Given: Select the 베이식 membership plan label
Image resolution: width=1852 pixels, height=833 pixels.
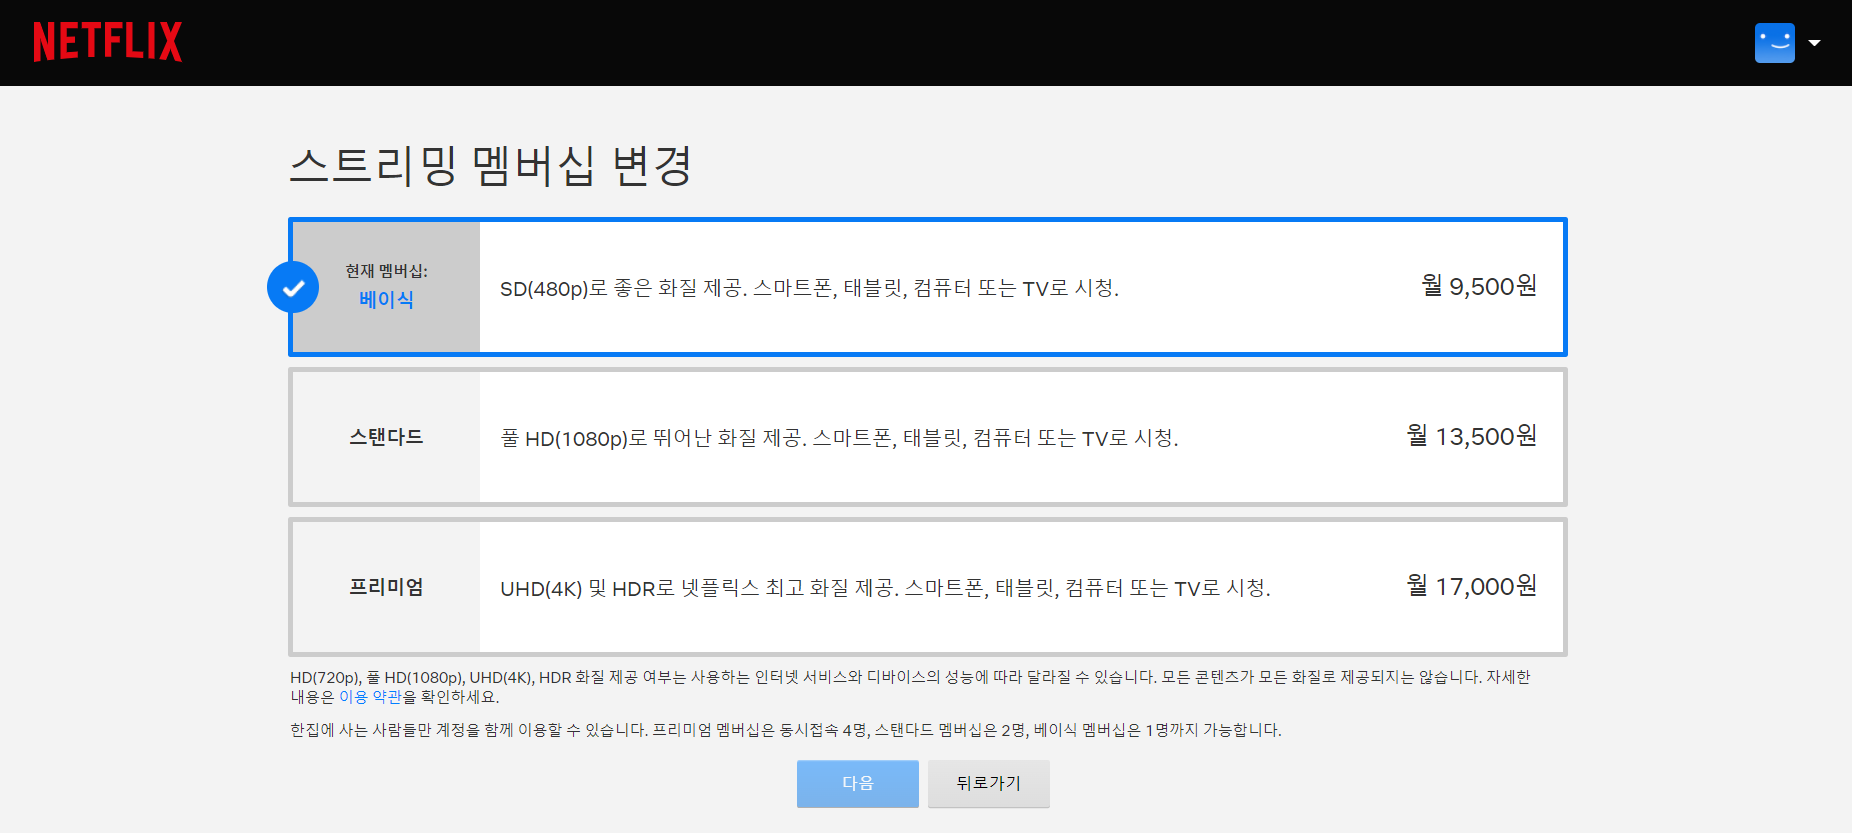Looking at the screenshot, I should [386, 300].
